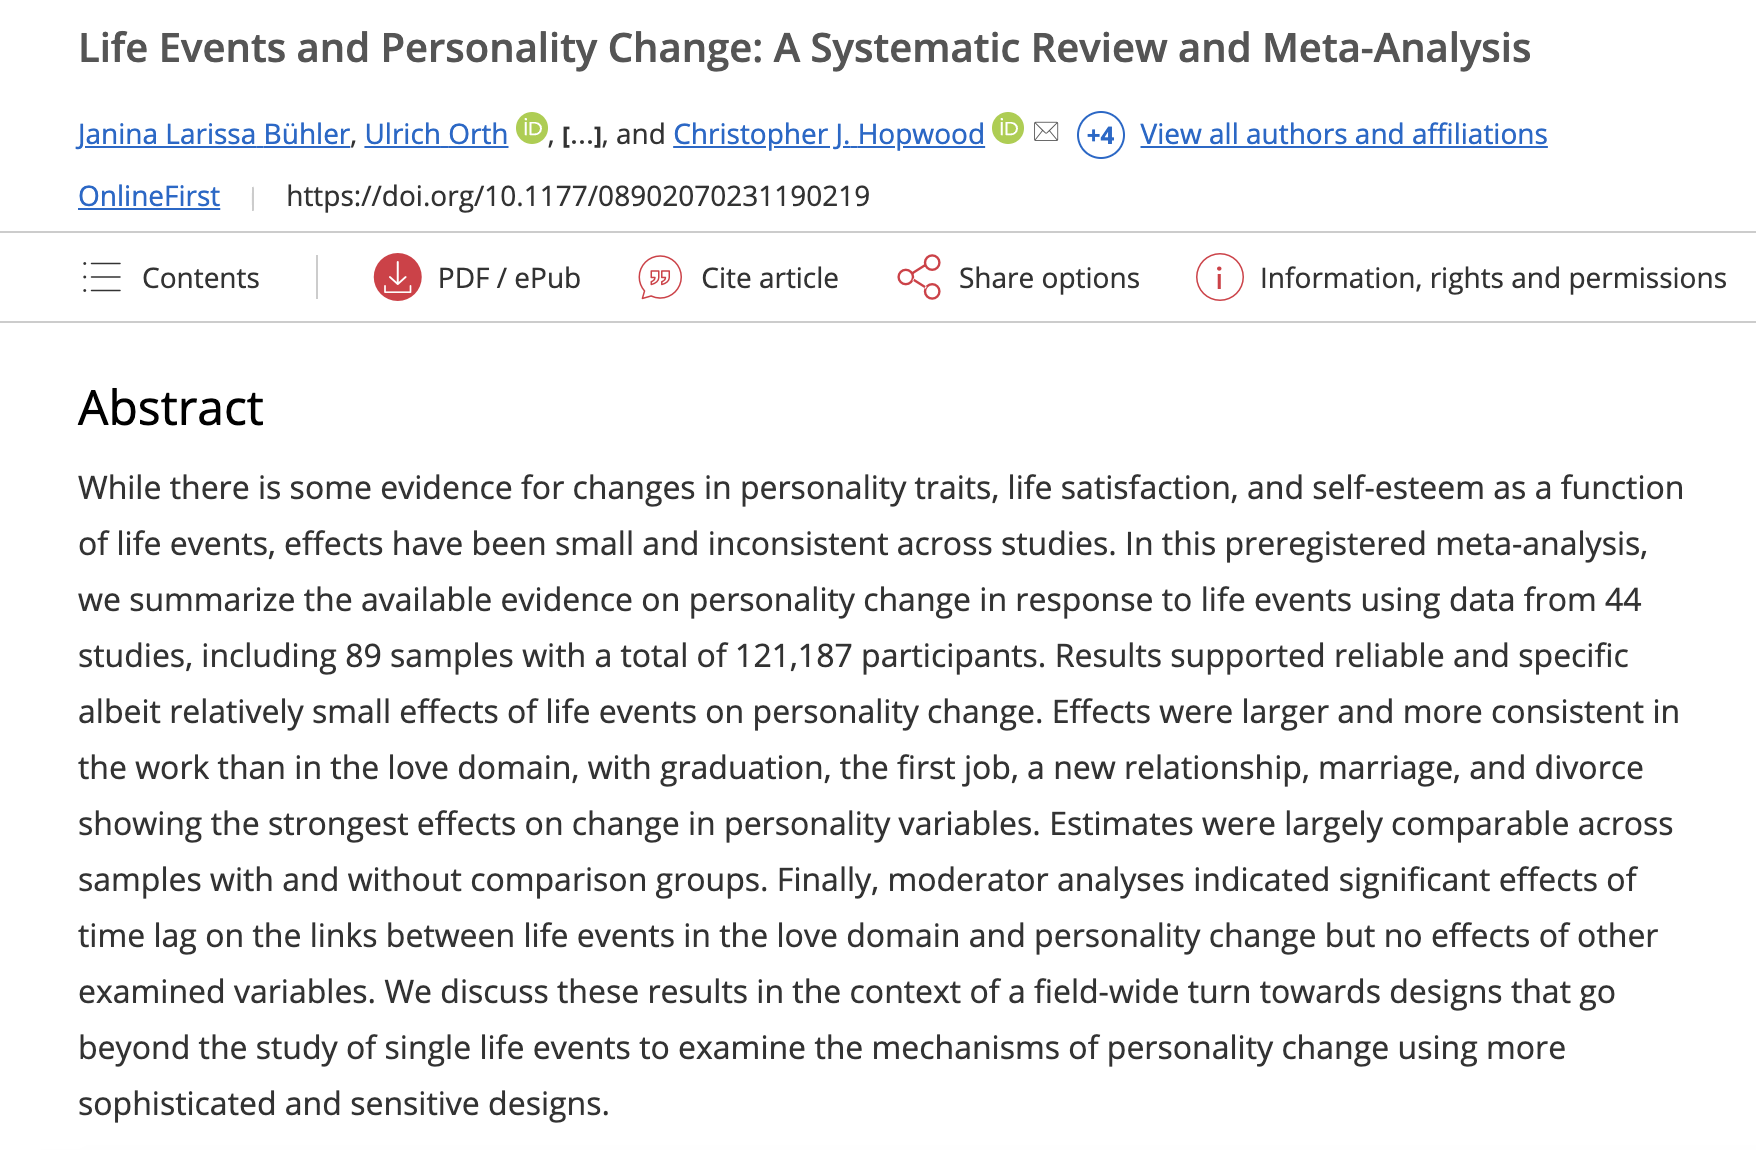Follow the Janina Larissa Bühler author link
The width and height of the screenshot is (1756, 1150).
[214, 134]
